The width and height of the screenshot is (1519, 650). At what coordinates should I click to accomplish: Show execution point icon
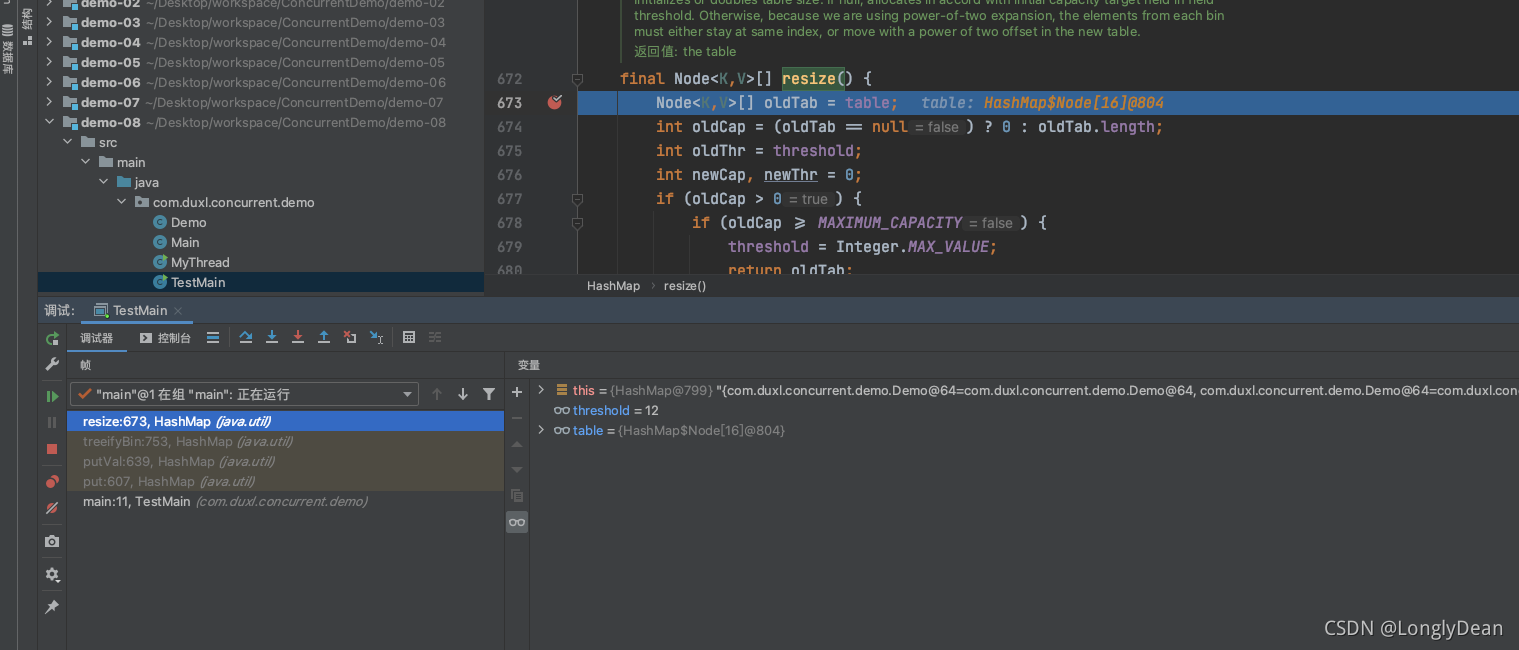pyautogui.click(x=213, y=338)
